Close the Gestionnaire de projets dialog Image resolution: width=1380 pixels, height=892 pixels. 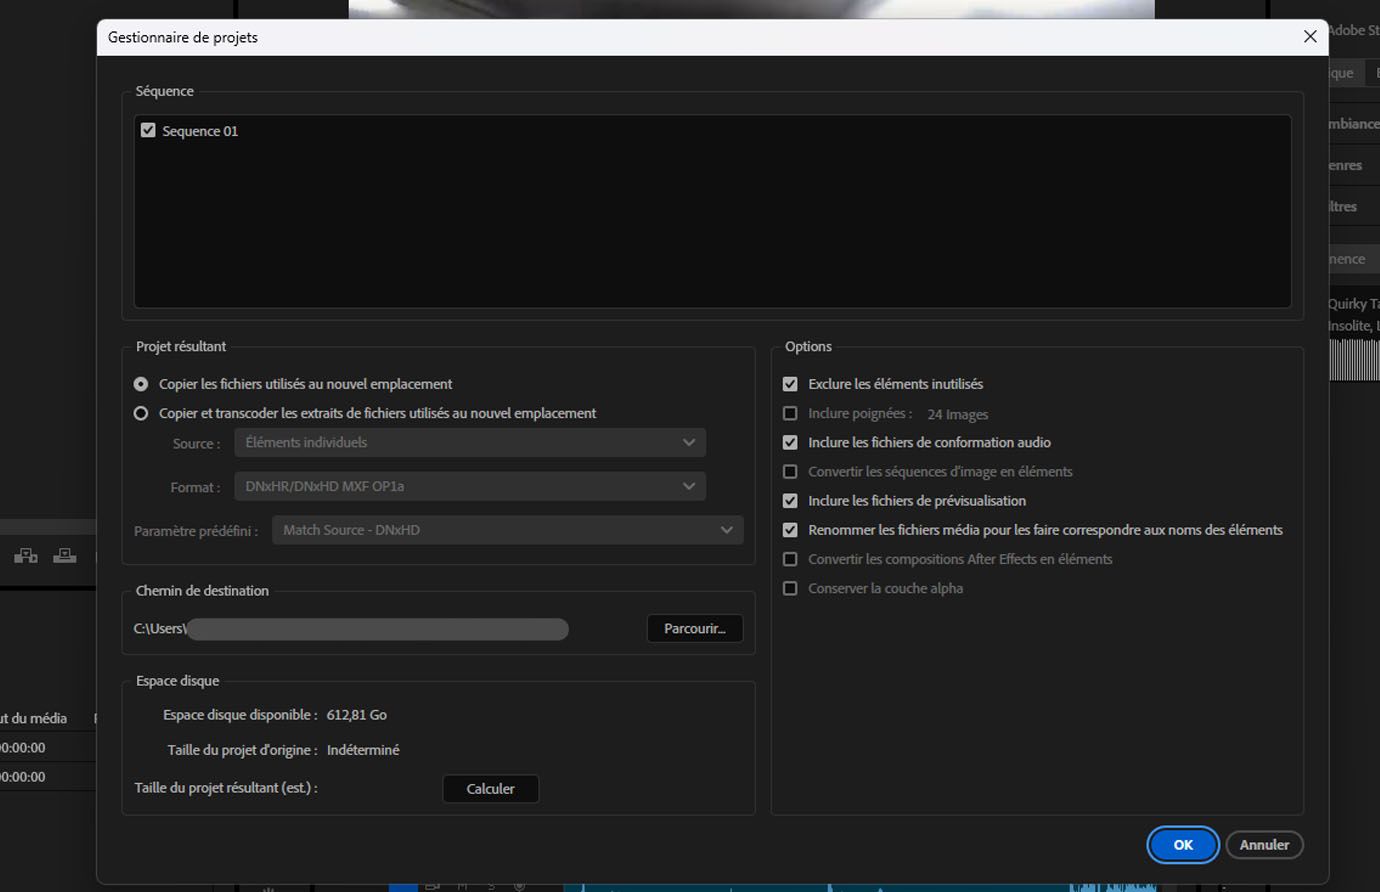[1310, 37]
